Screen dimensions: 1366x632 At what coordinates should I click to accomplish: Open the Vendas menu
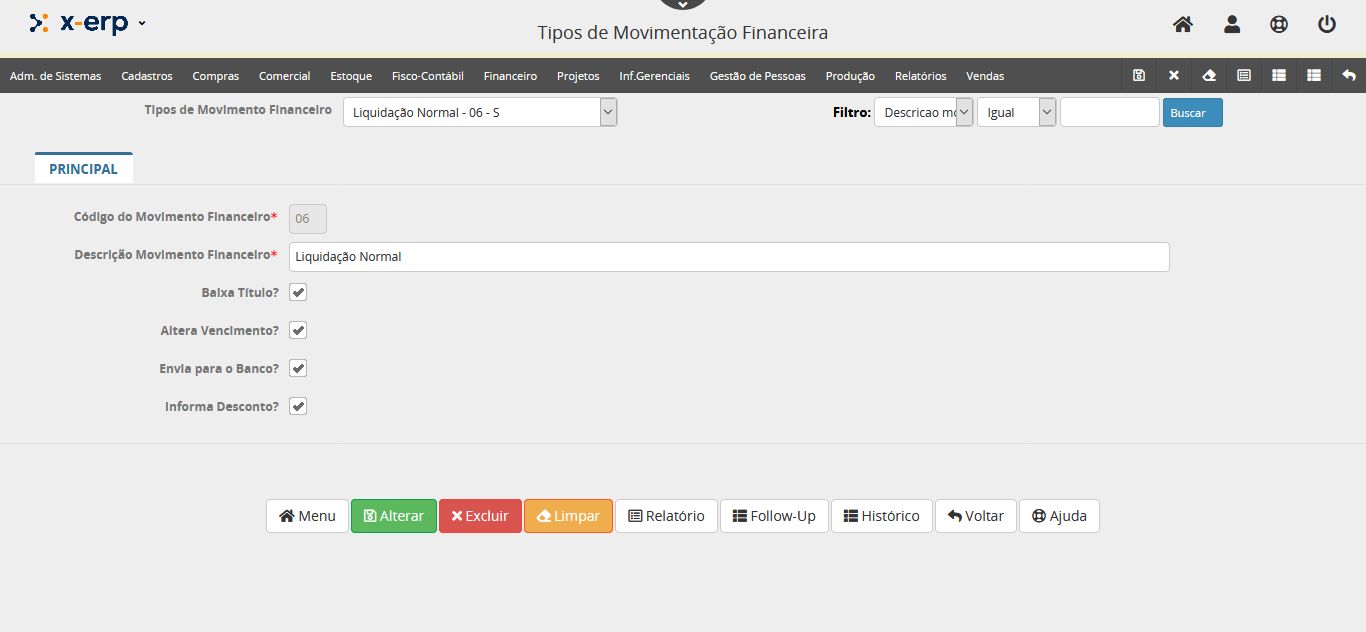pyautogui.click(x=985, y=76)
